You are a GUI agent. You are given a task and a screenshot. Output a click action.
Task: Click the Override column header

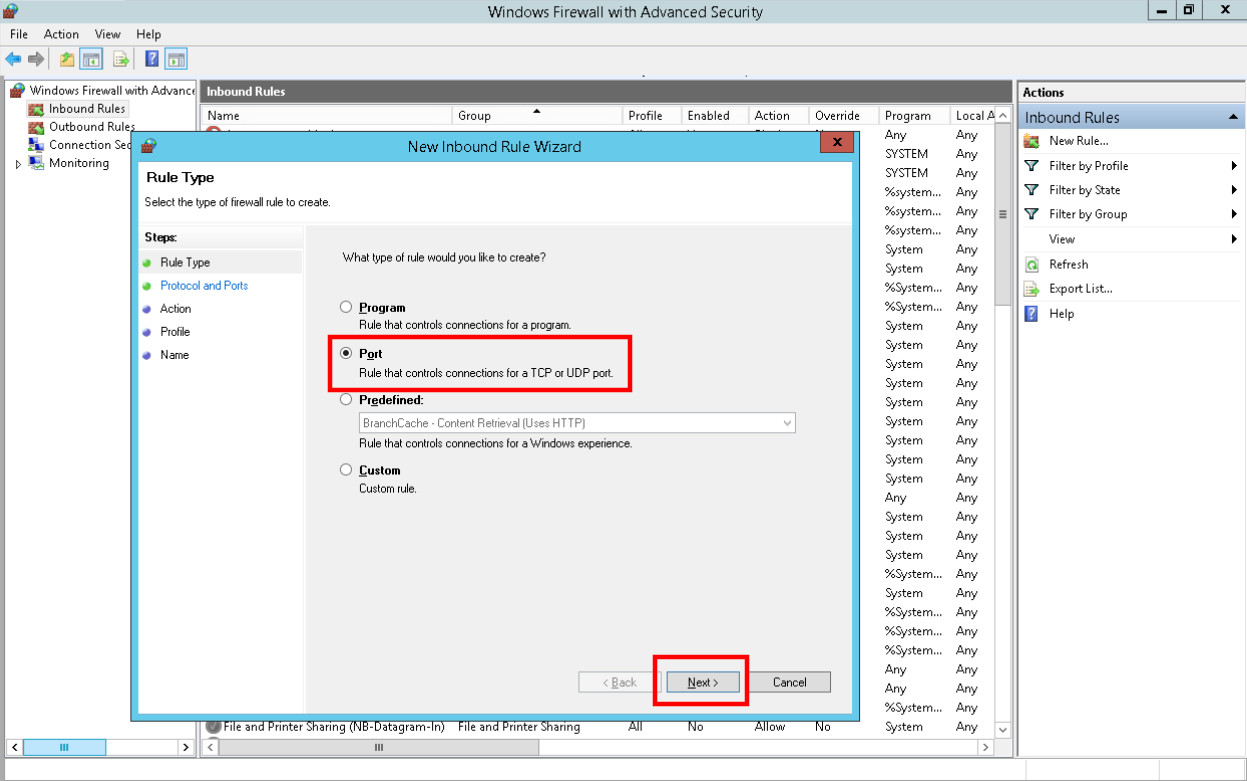844,116
